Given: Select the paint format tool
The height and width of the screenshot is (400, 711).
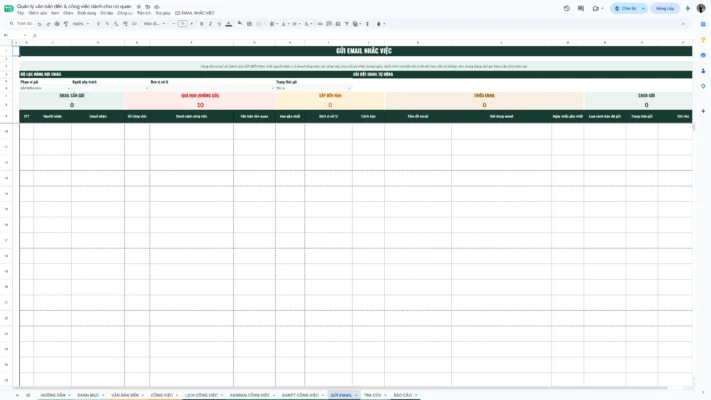Looking at the screenshot, I should [x=66, y=24].
